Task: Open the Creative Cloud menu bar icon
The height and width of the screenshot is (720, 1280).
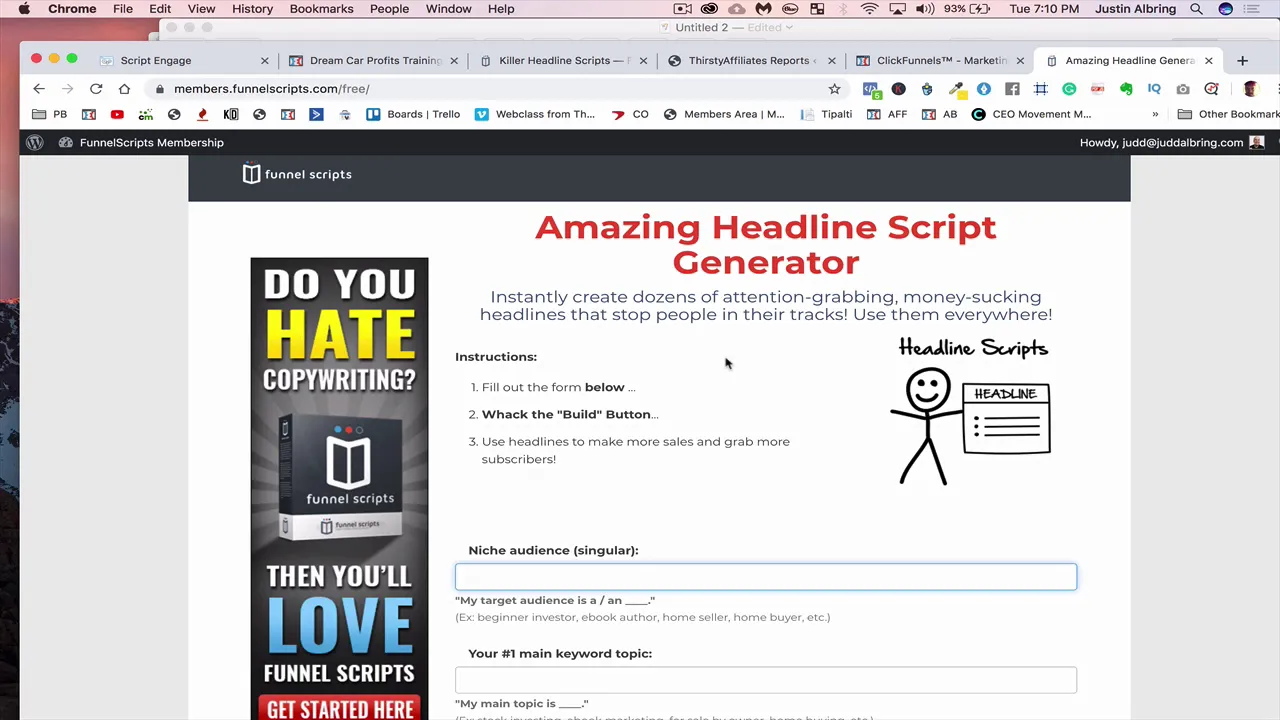Action: pos(710,9)
